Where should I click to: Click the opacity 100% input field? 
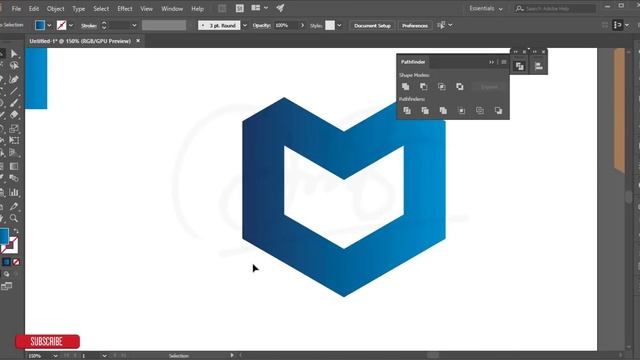click(285, 25)
